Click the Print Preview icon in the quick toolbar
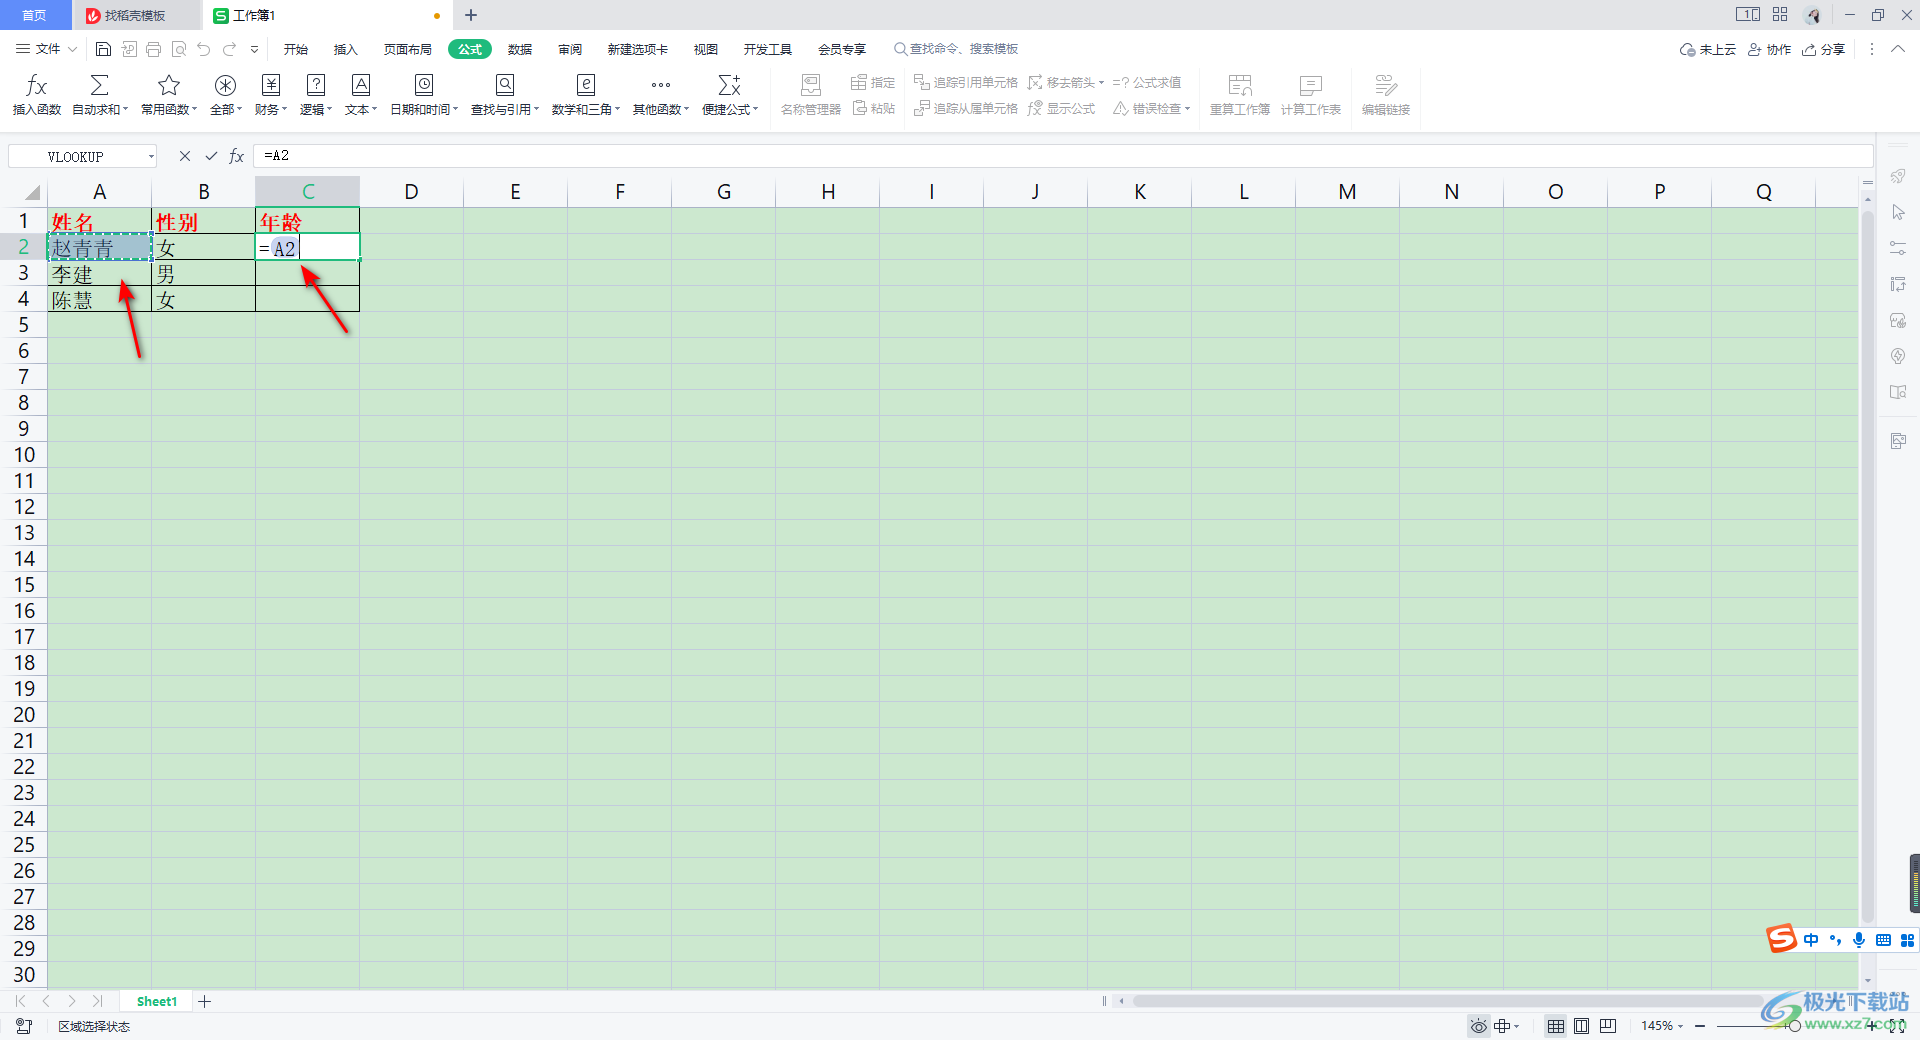The height and width of the screenshot is (1040, 1920). 179,49
